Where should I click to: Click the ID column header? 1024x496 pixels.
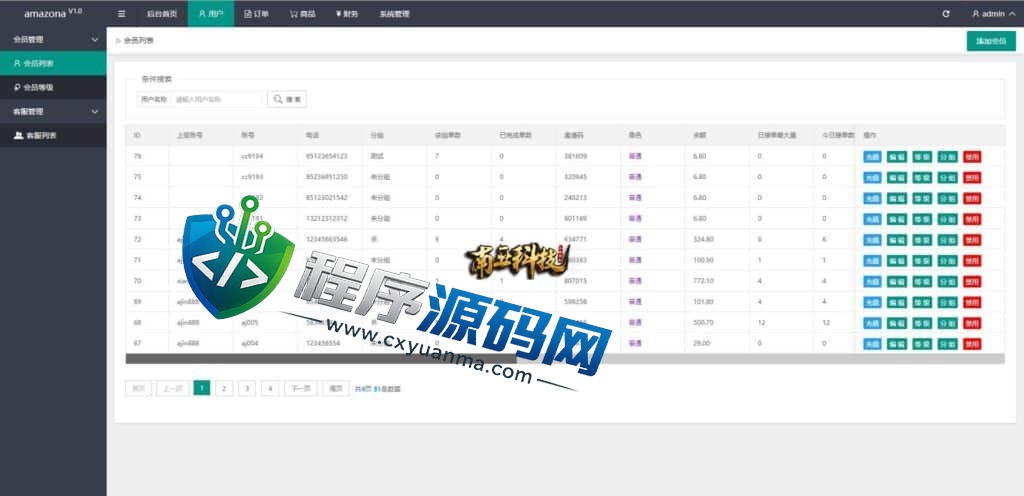[137, 135]
